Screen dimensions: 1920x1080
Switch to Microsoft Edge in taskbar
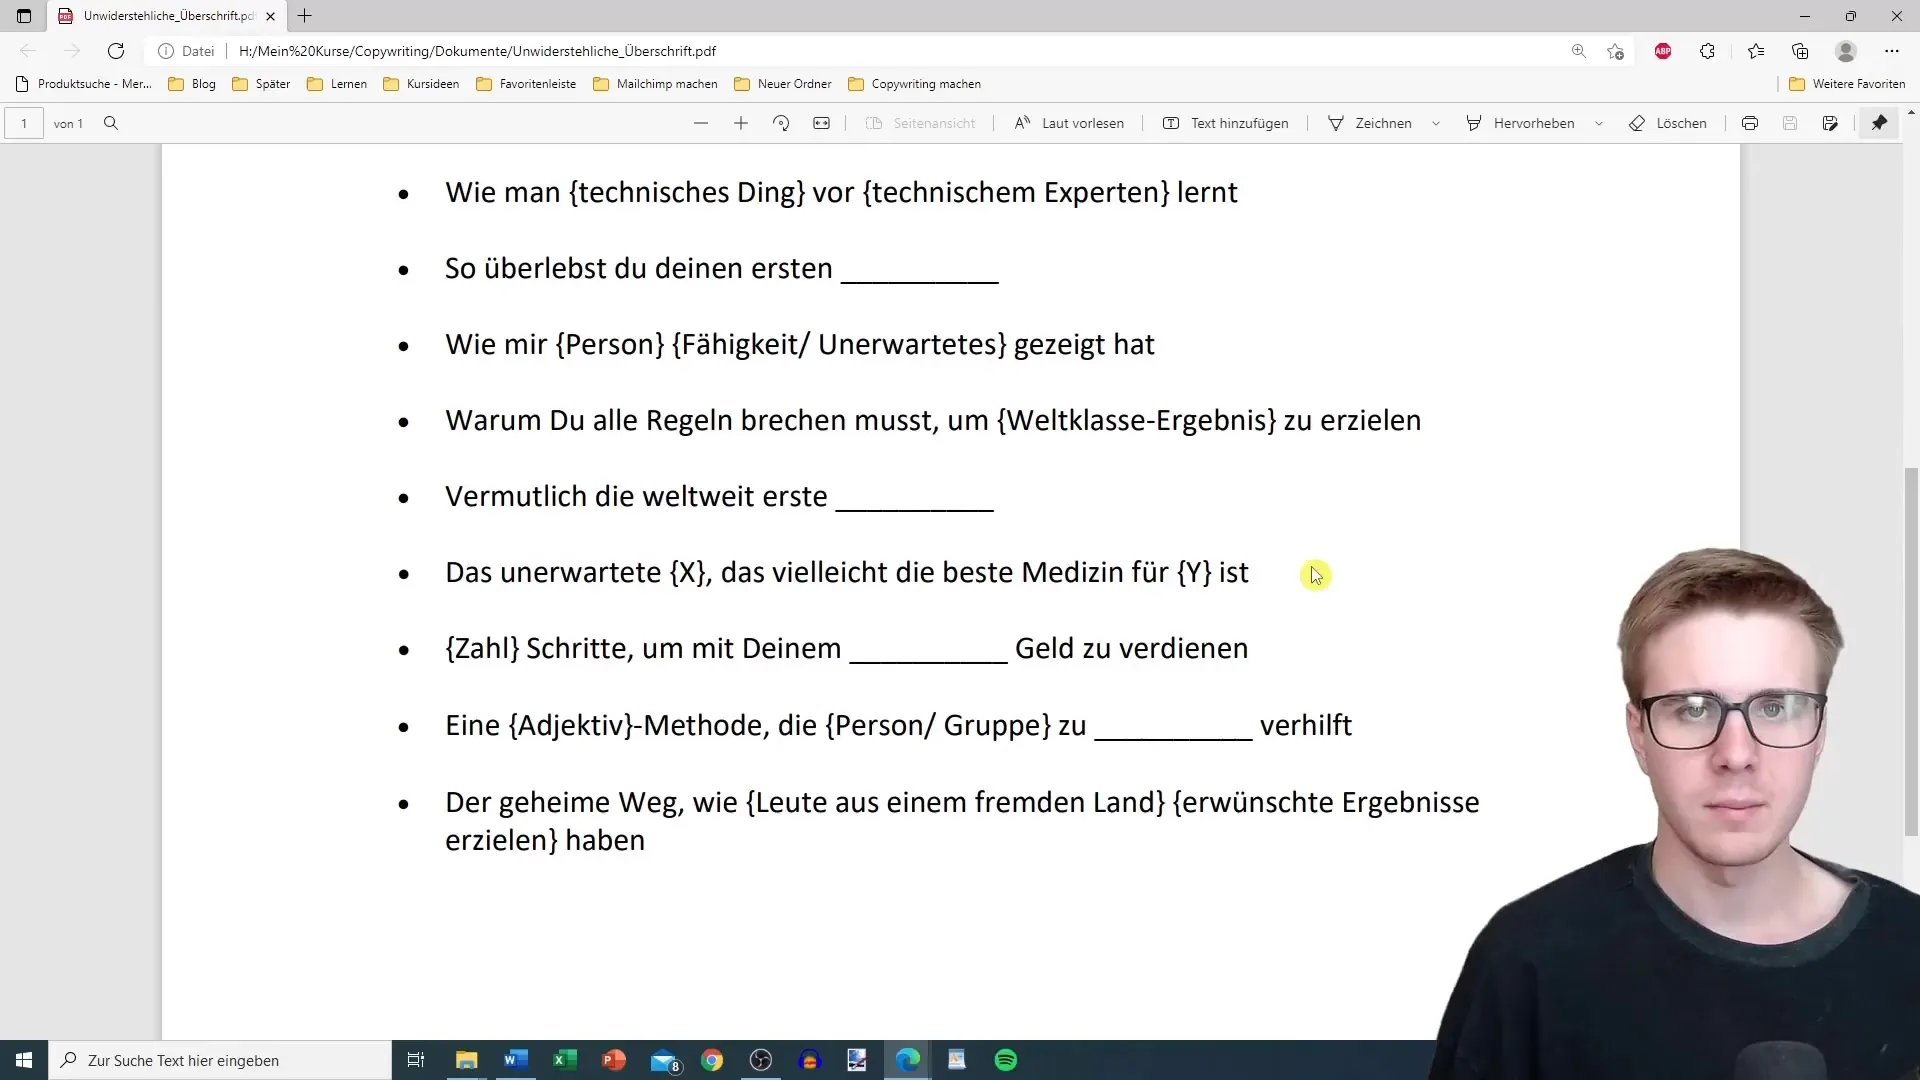tap(908, 1060)
